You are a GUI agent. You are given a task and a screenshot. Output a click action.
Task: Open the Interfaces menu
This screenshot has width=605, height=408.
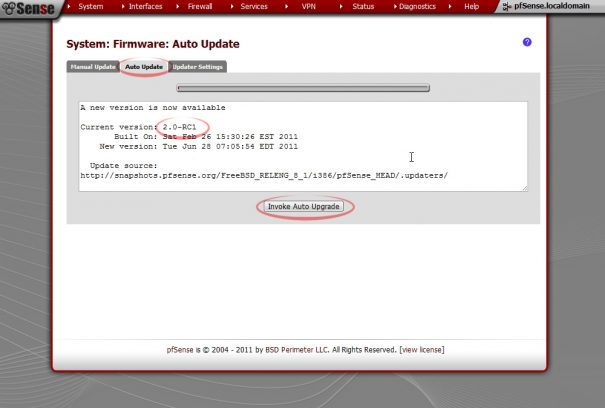145,7
